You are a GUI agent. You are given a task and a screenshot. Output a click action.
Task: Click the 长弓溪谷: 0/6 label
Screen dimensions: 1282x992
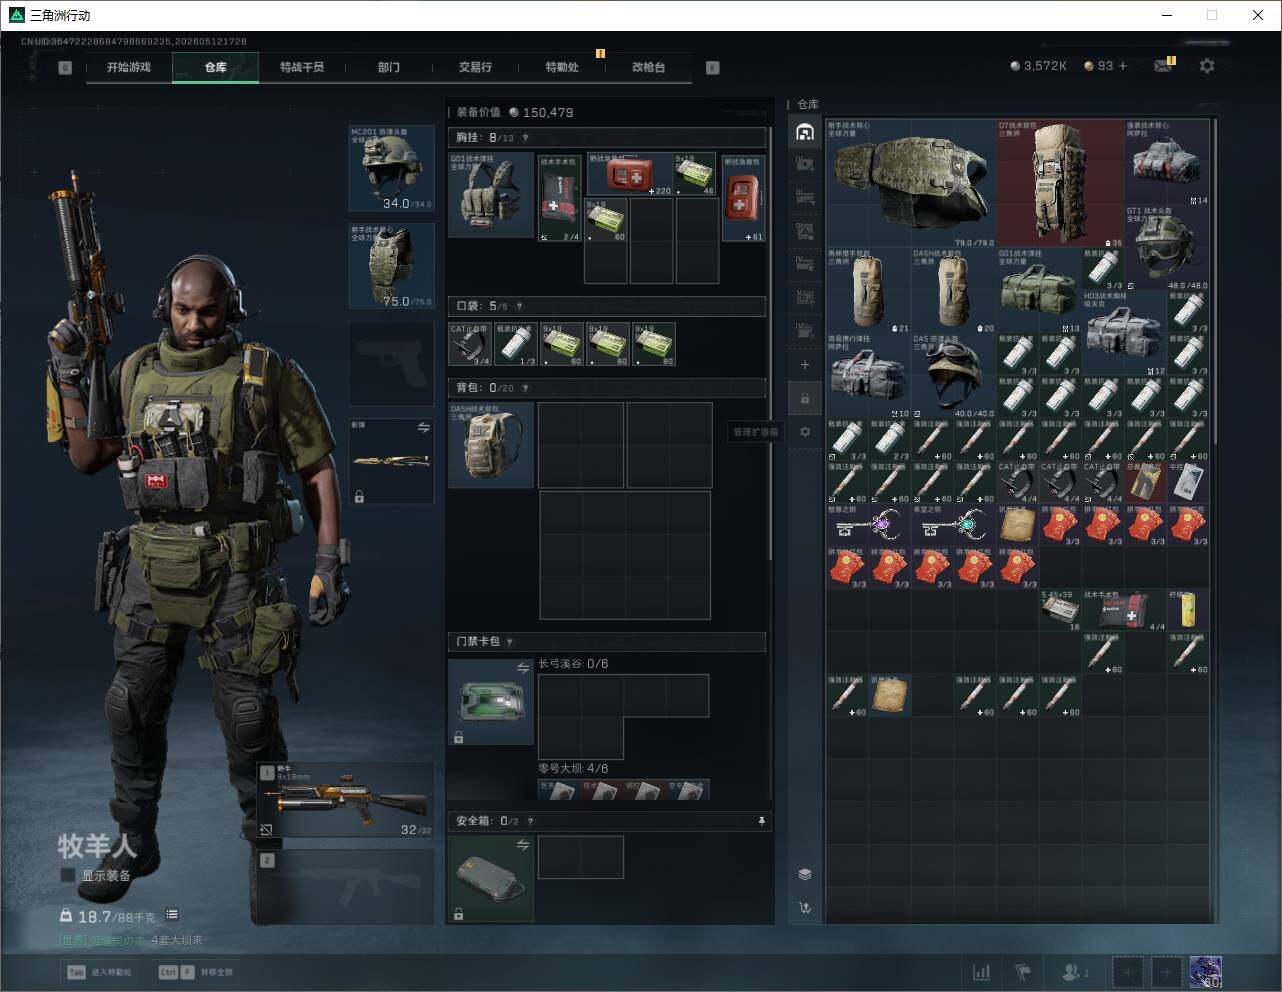(573, 664)
